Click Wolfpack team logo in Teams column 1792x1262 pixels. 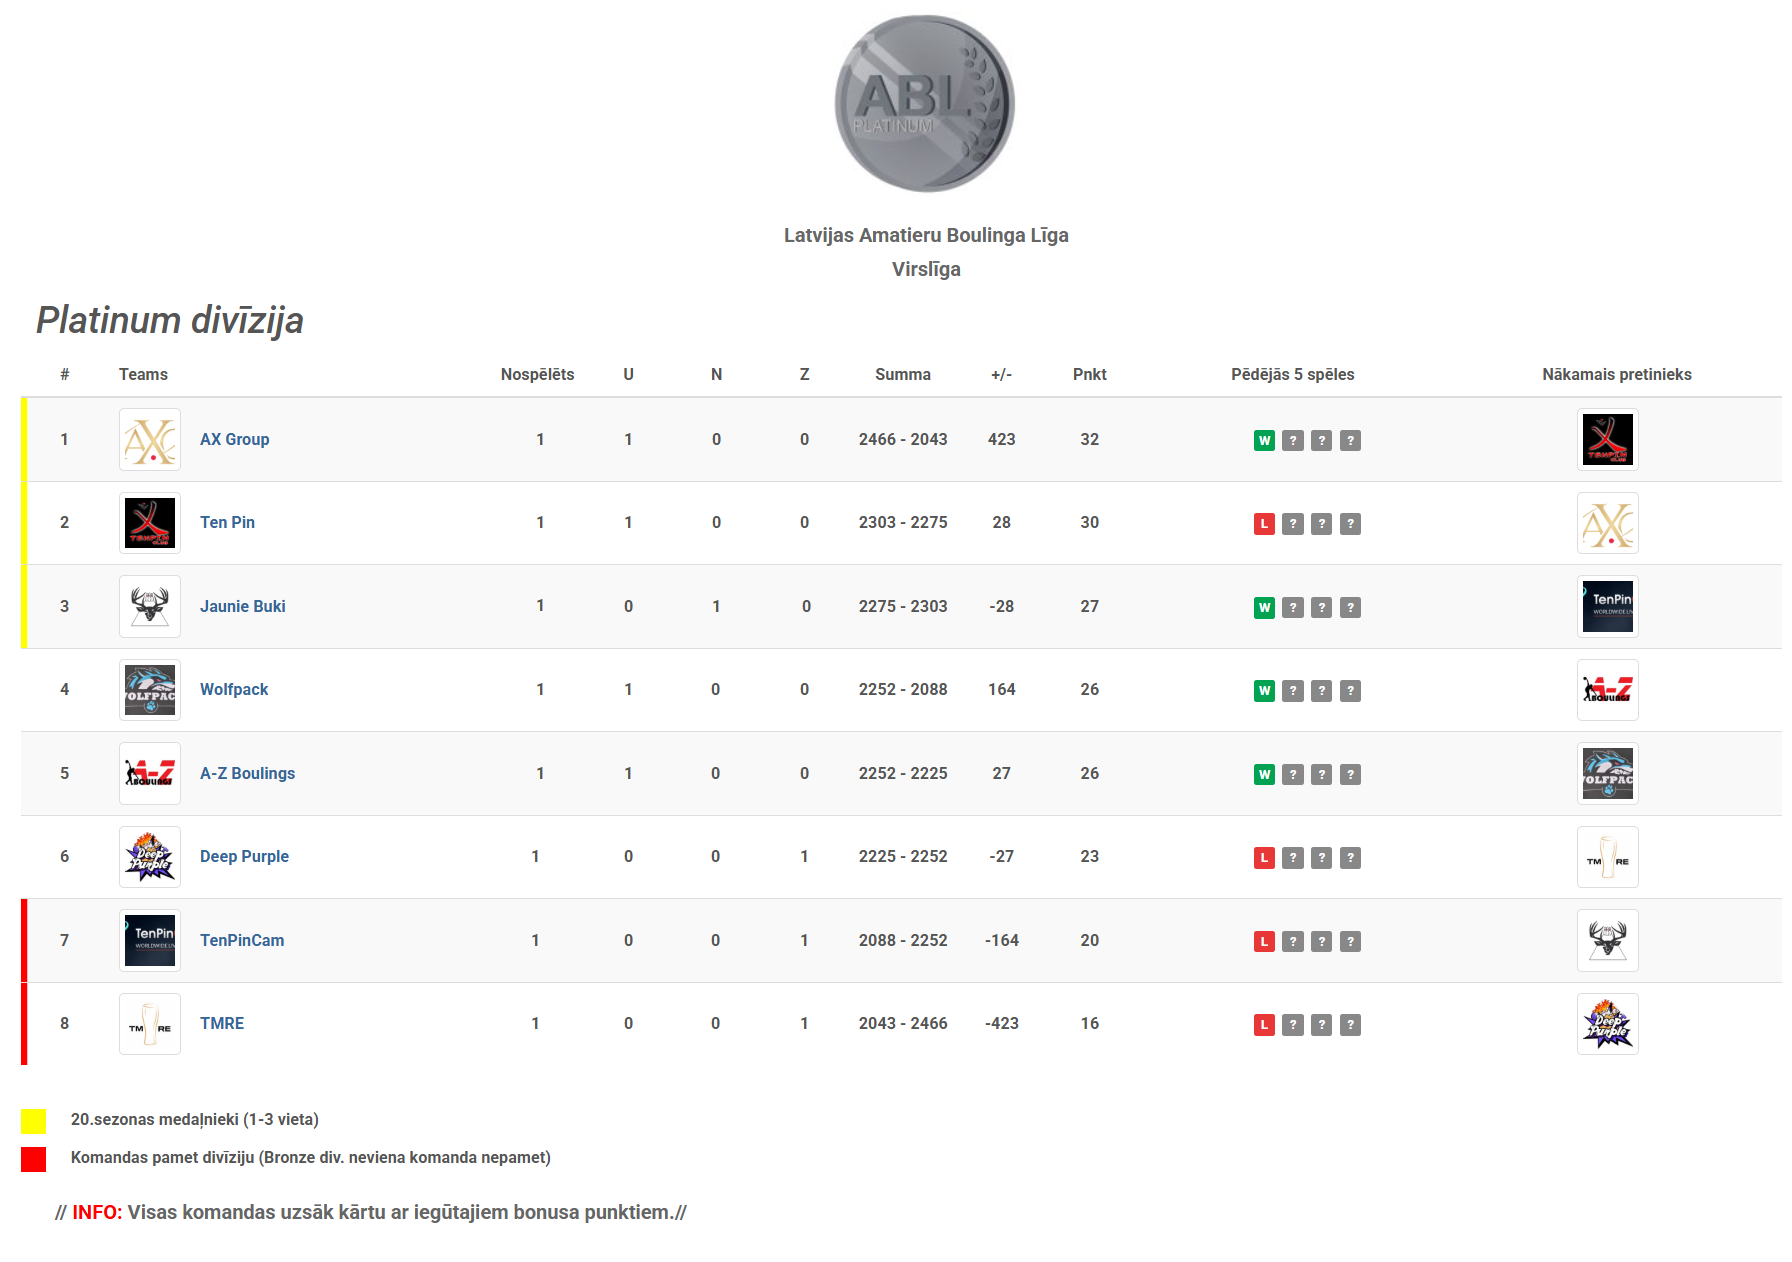tap(150, 690)
